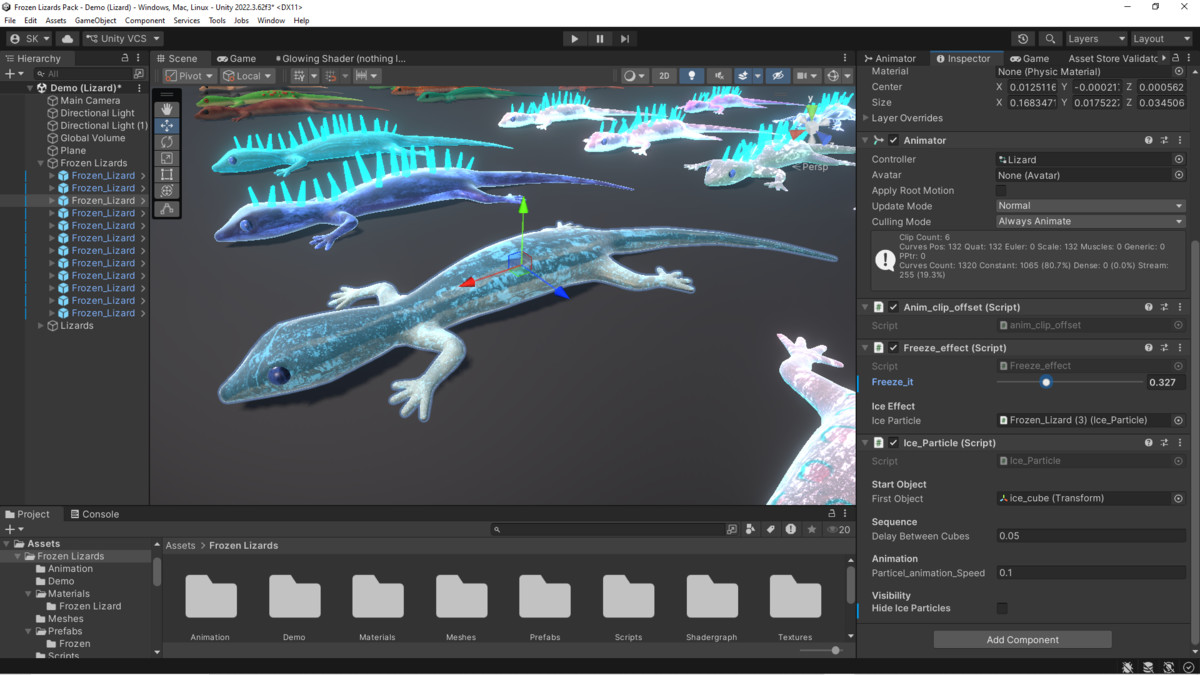Viewport: 1200px width, 675px height.
Task: Select the Scale tool
Action: (x=167, y=158)
